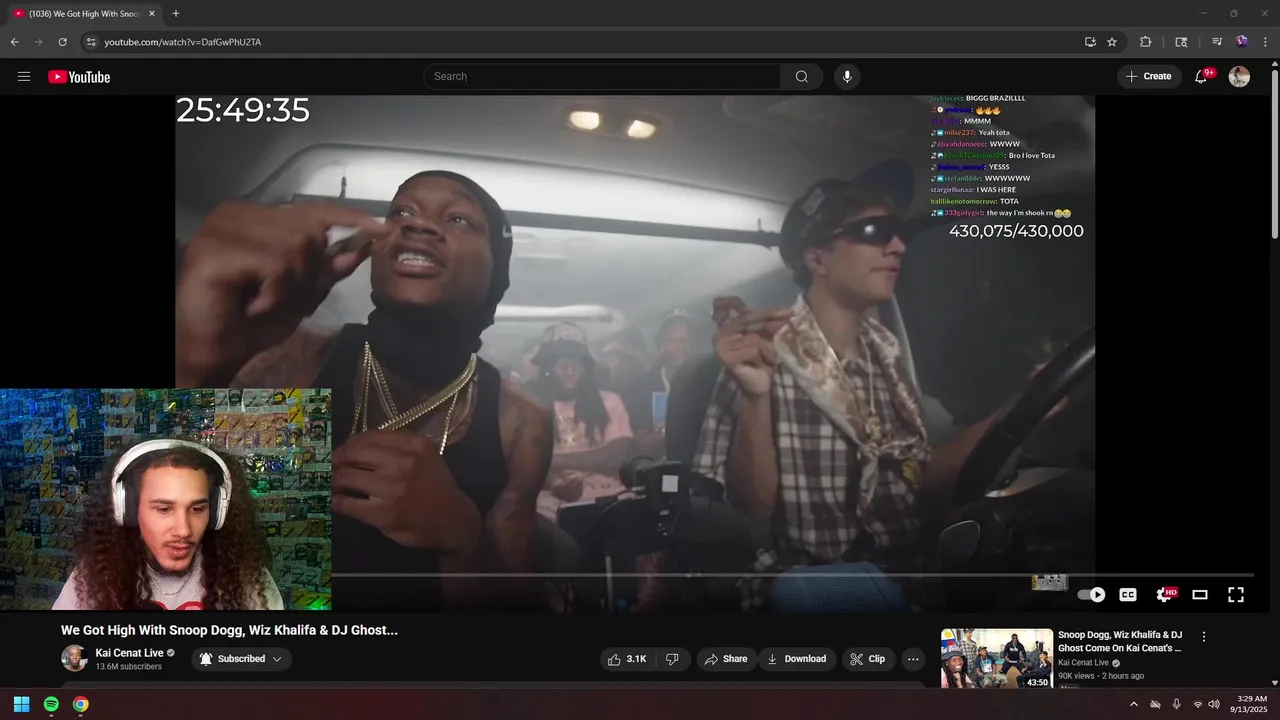Screen dimensions: 1280x720
Task: Go back in browser
Action: (14, 42)
